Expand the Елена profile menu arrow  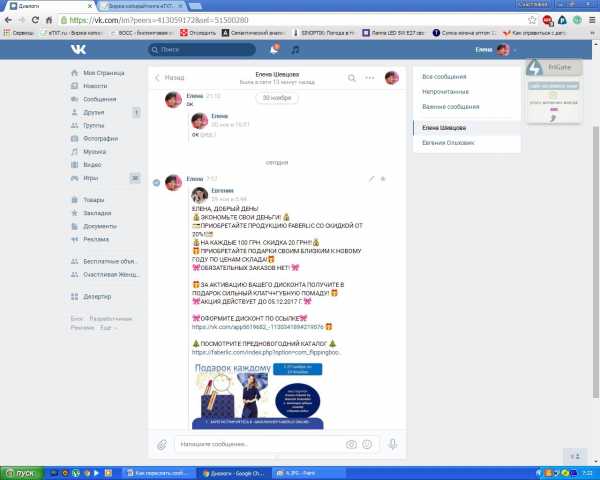pos(515,50)
